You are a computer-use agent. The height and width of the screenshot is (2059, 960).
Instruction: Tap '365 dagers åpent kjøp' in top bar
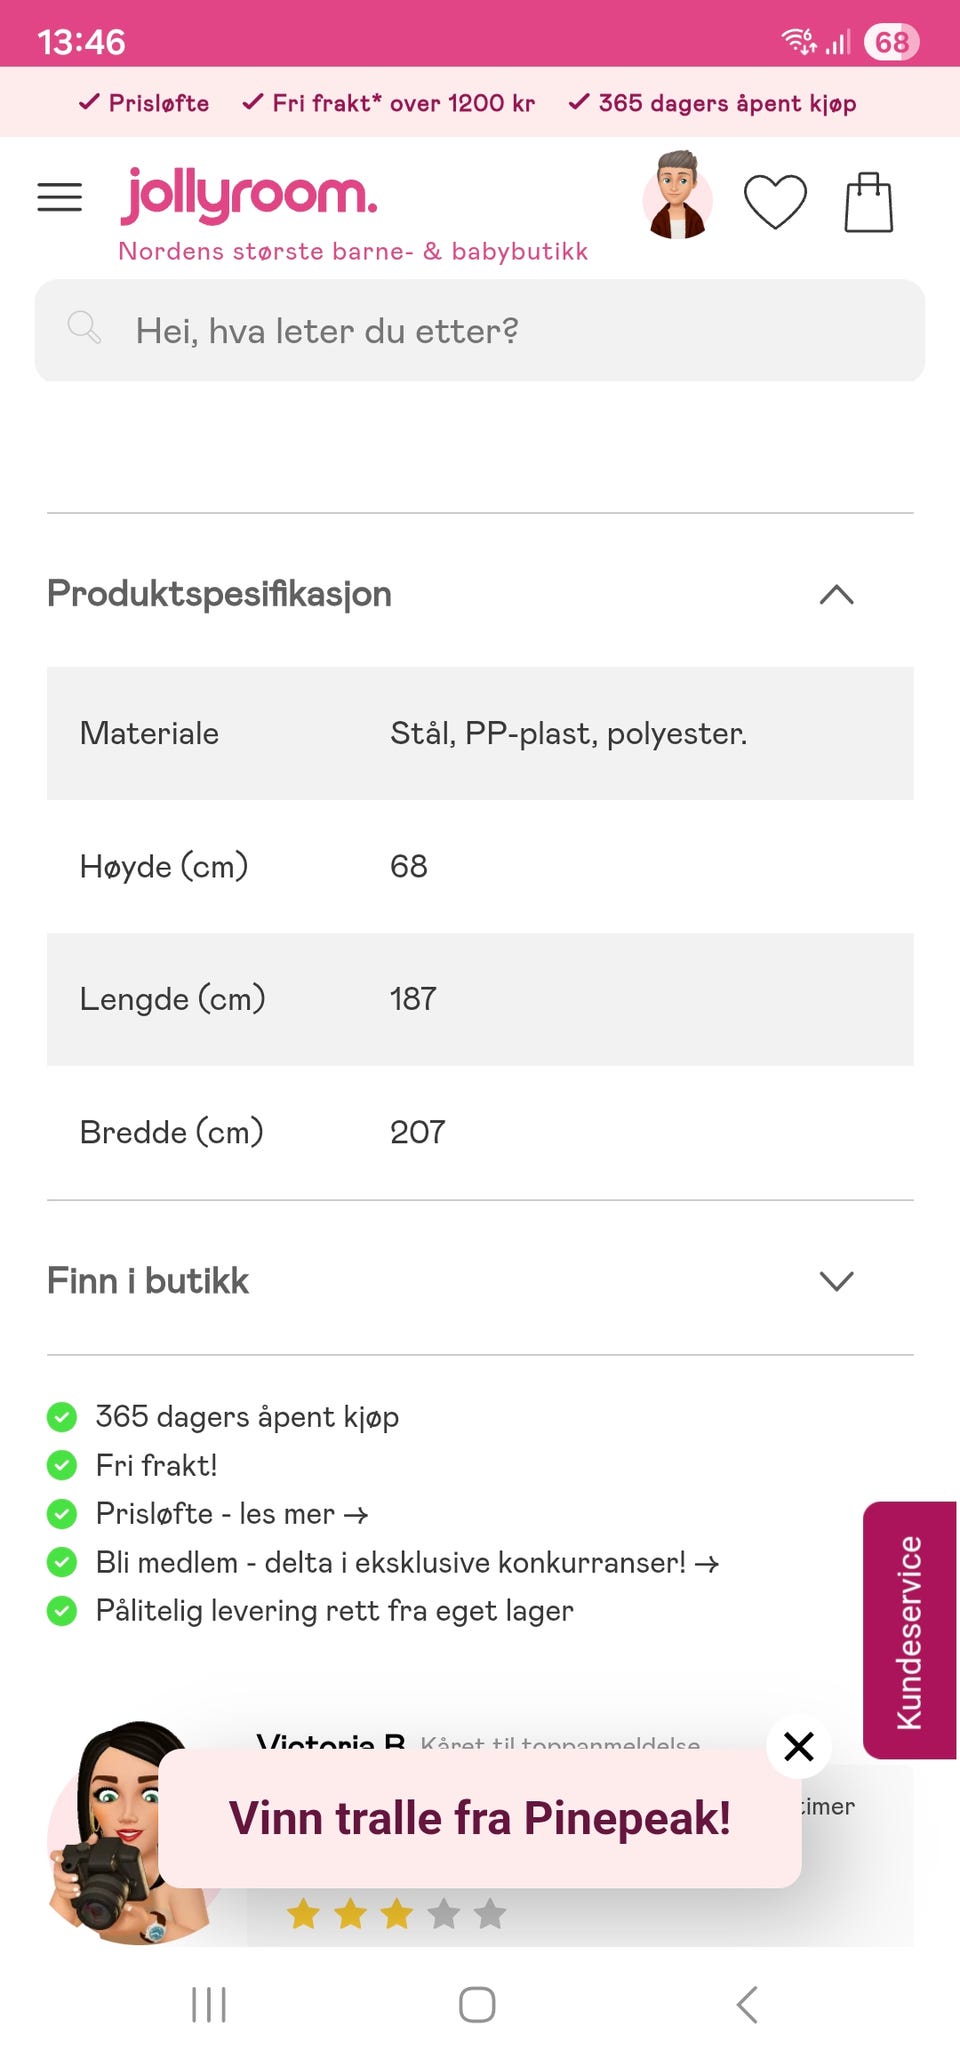coord(712,103)
